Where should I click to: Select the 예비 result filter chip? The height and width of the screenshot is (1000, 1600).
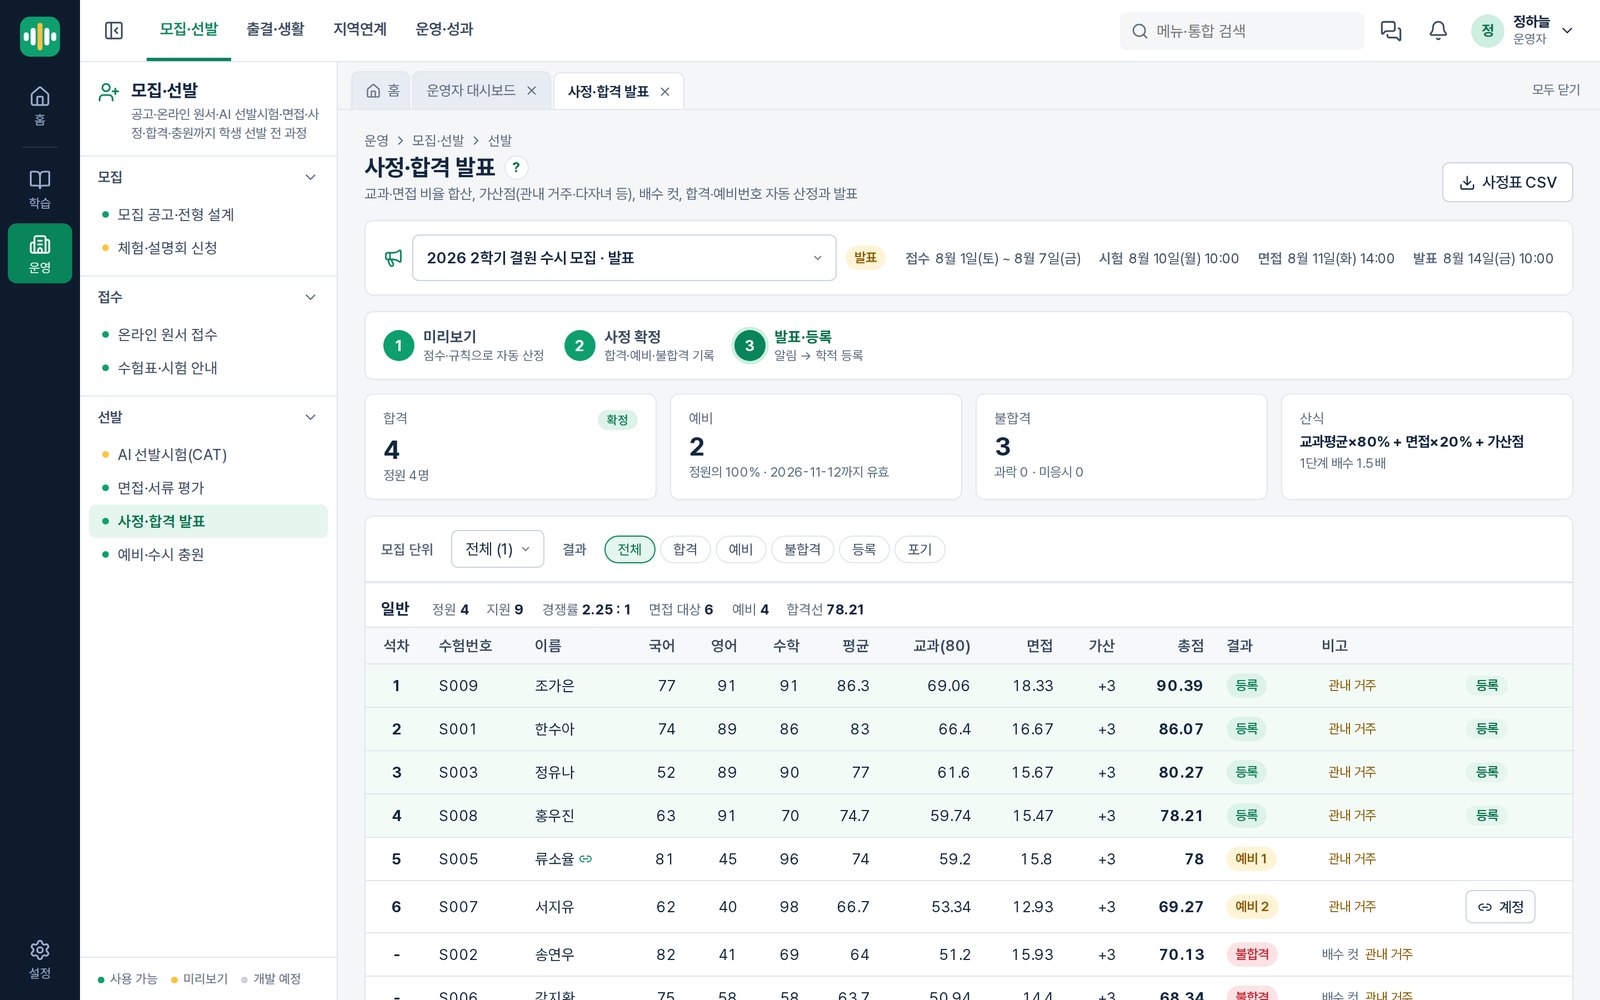coord(741,549)
